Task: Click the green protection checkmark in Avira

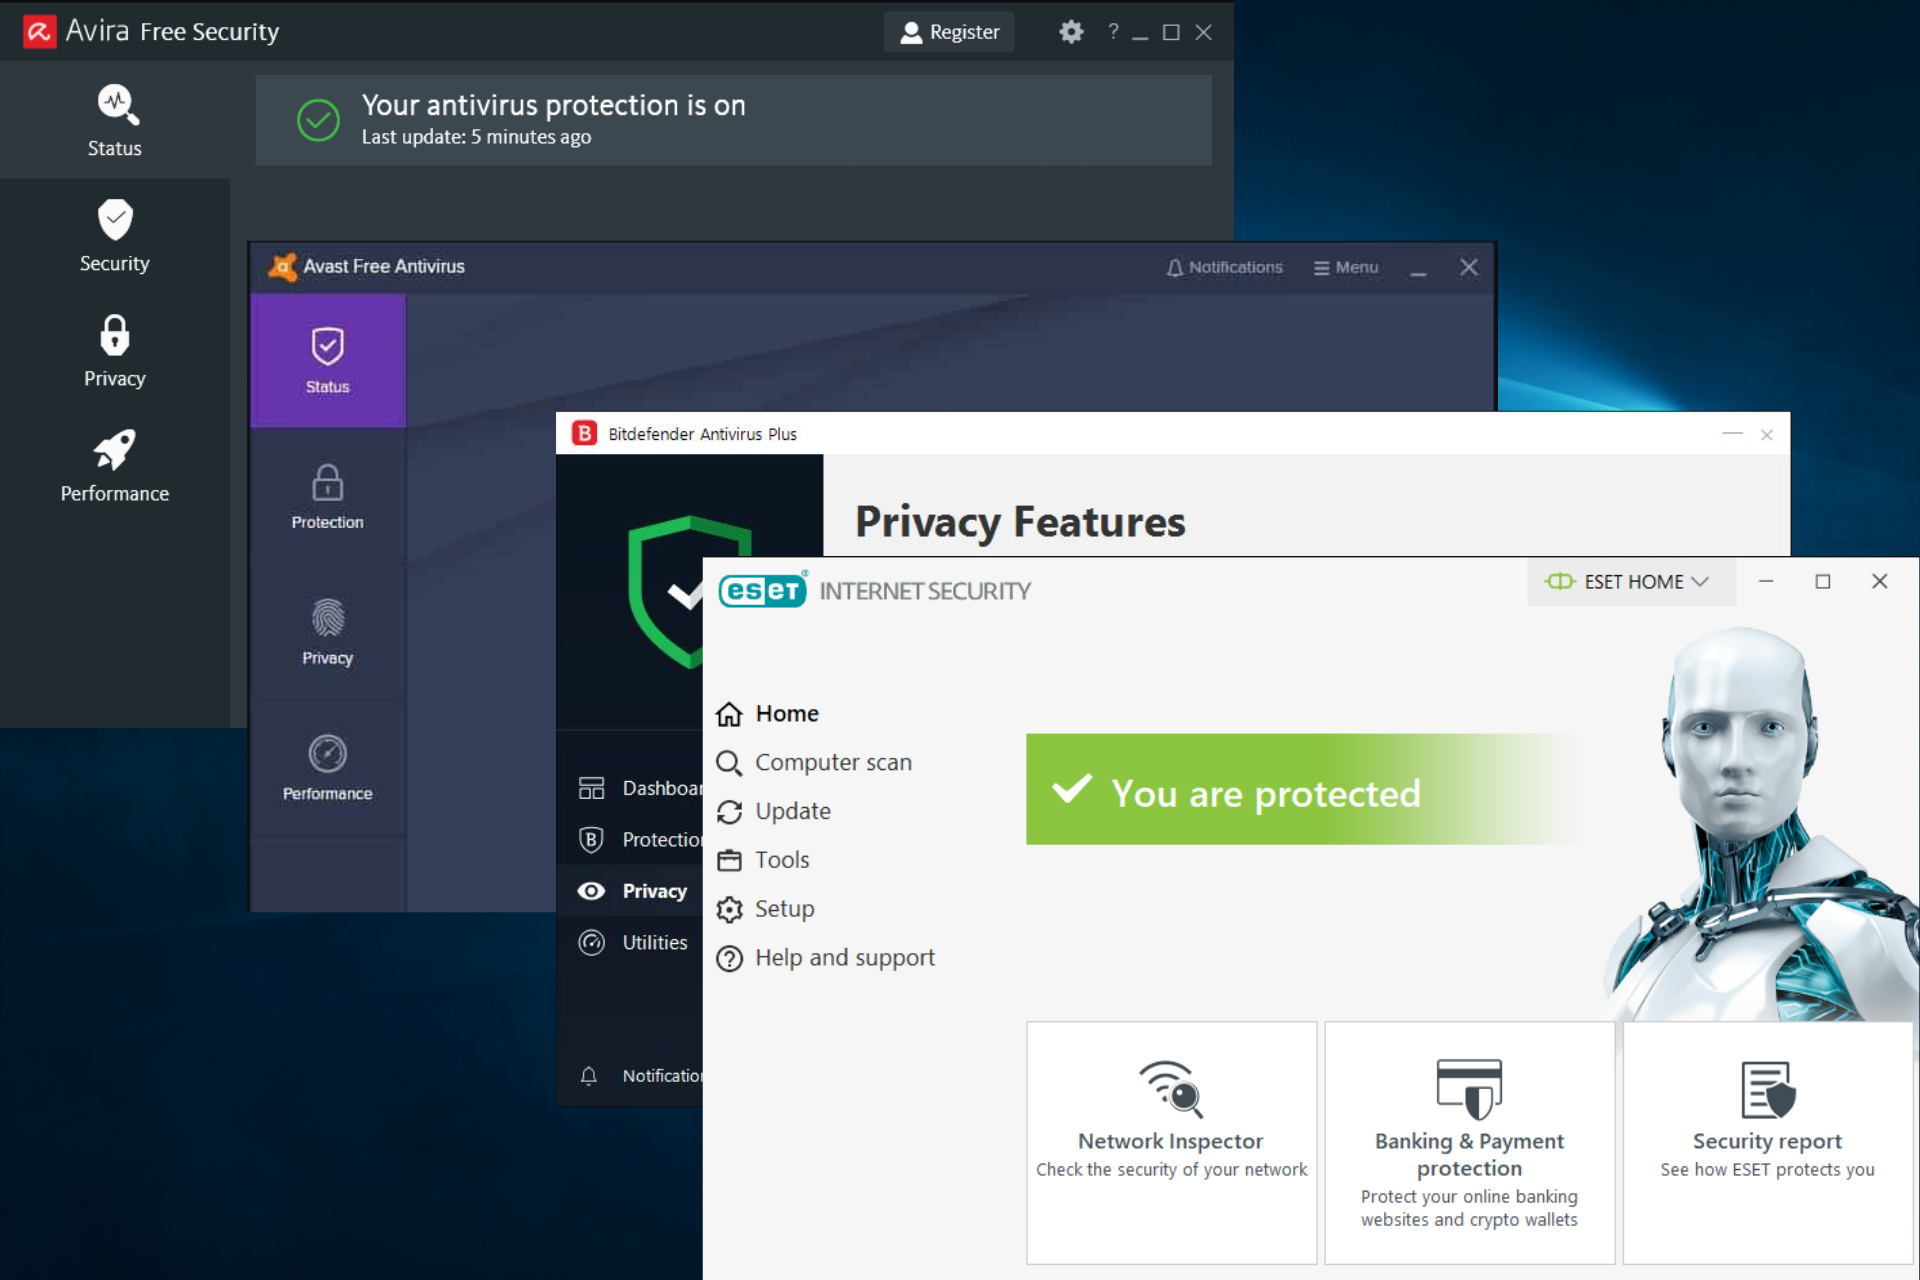Action: (x=318, y=120)
